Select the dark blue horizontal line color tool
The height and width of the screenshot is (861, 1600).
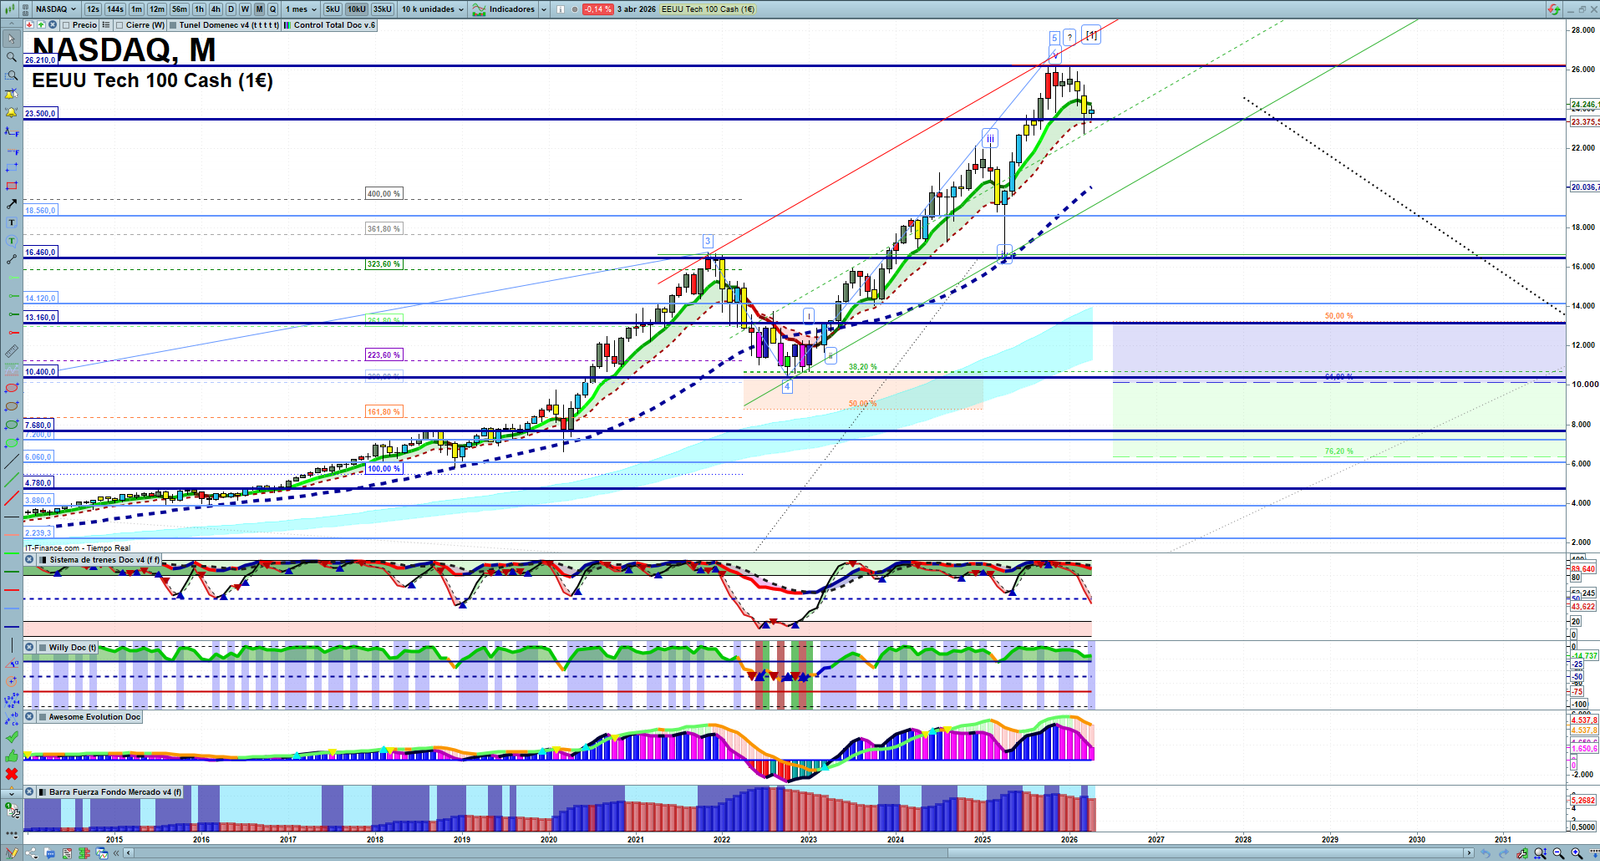11,626
